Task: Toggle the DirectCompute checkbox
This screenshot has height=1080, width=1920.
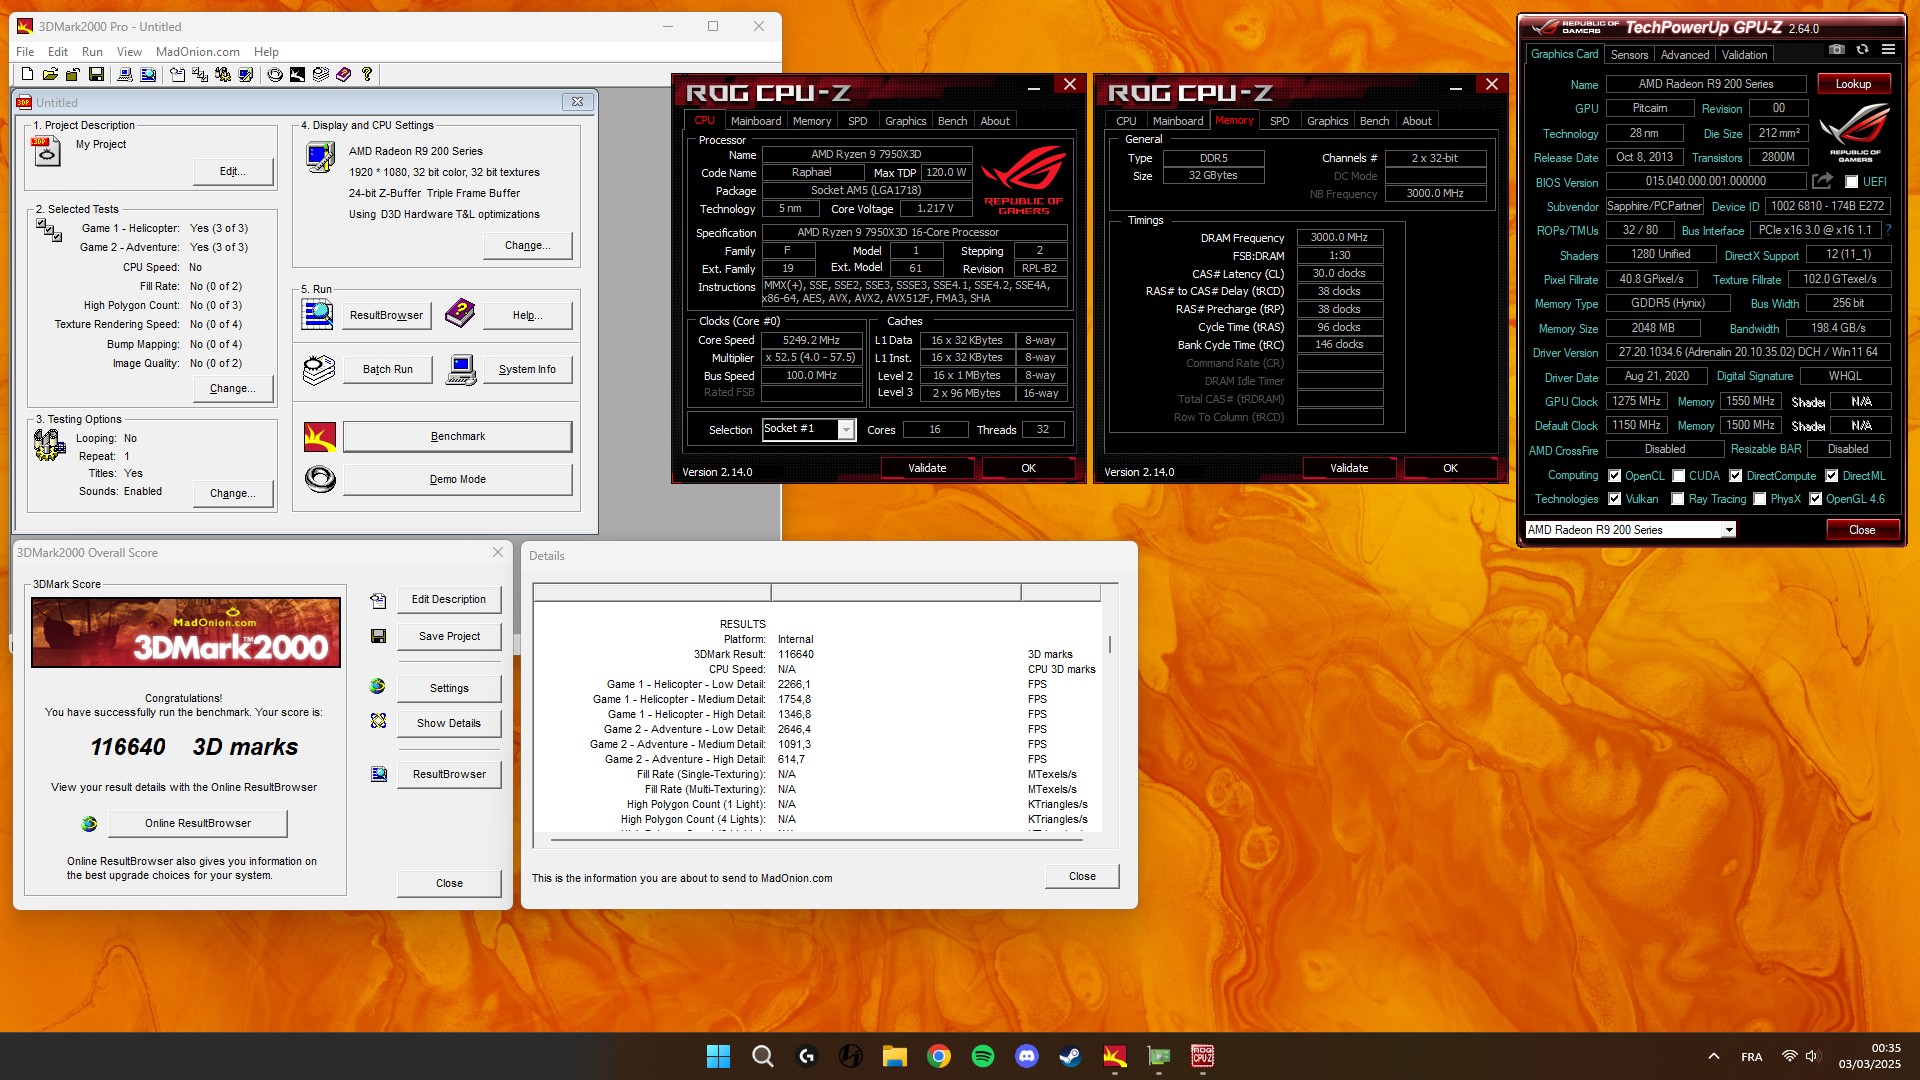Action: tap(1736, 476)
